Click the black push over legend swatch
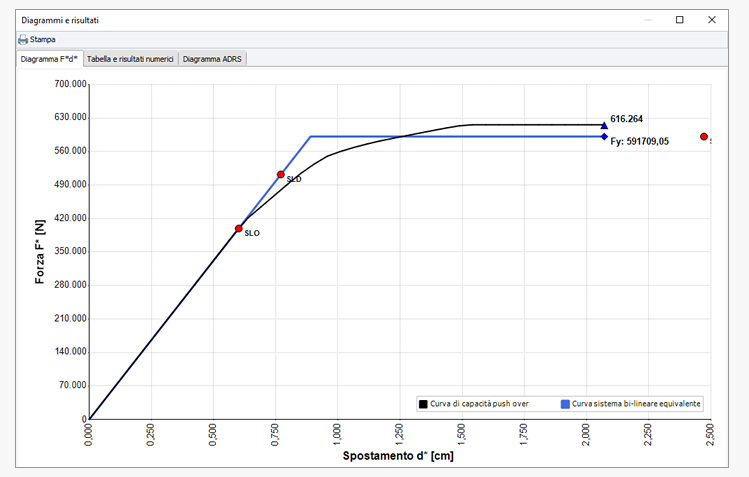This screenshot has height=477, width=749. coord(424,404)
